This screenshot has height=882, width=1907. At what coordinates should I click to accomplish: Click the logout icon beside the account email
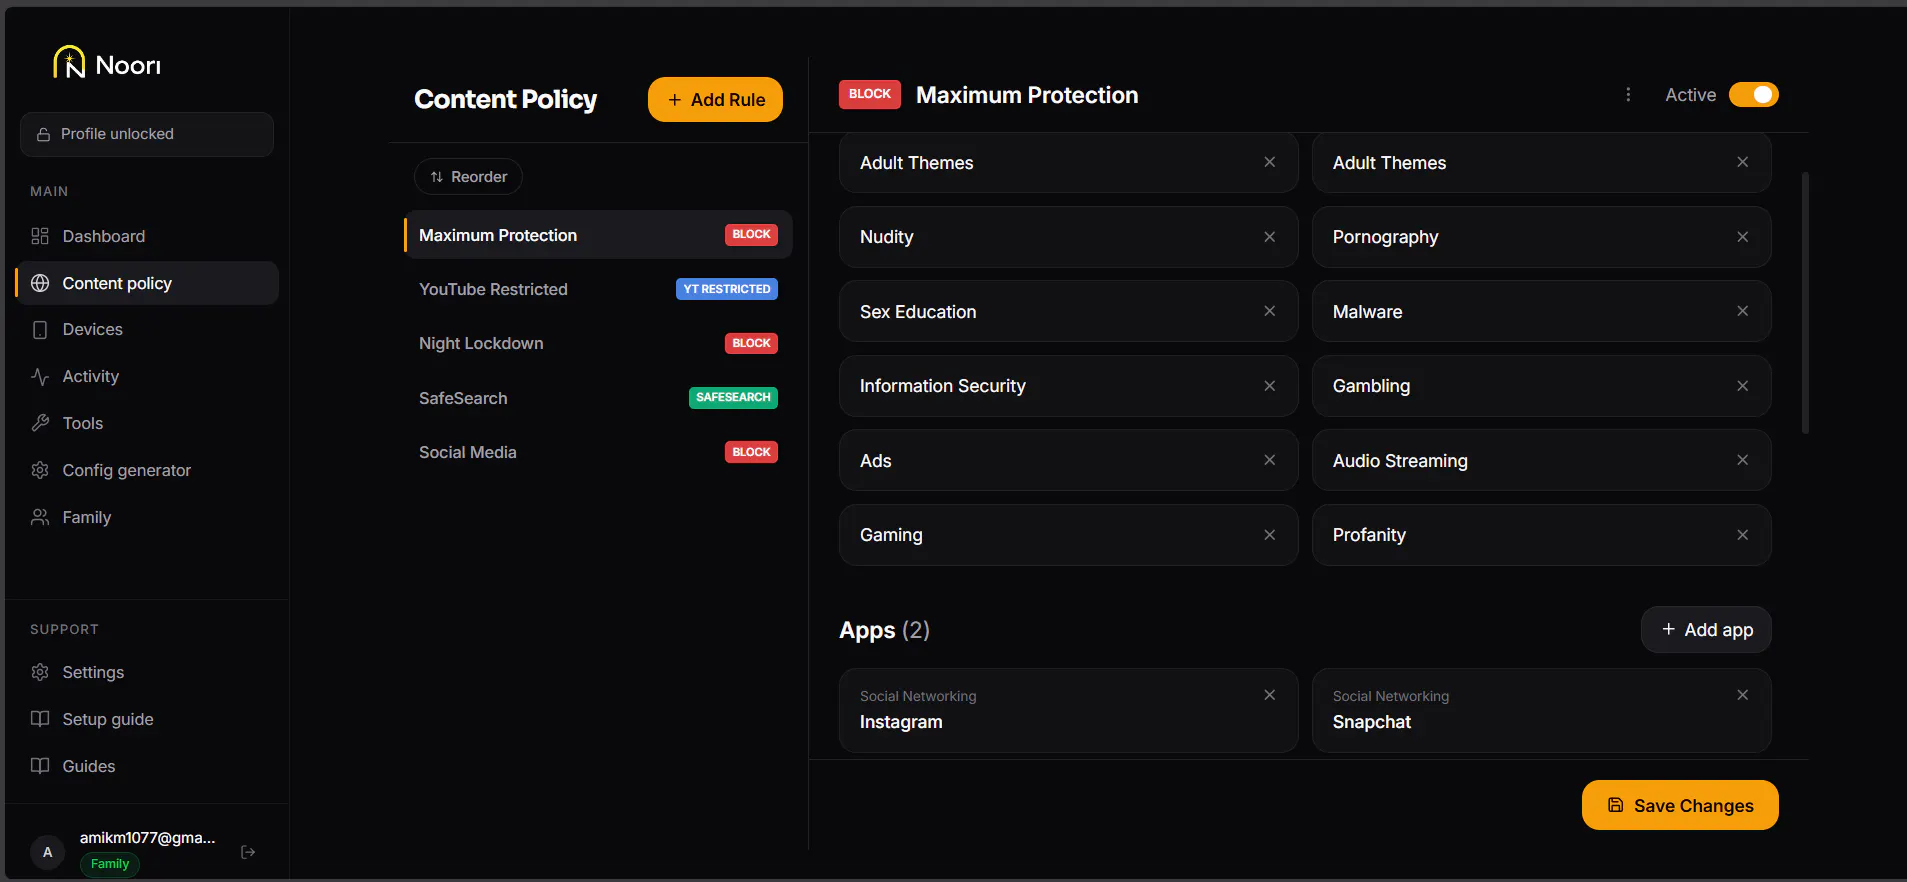[248, 852]
